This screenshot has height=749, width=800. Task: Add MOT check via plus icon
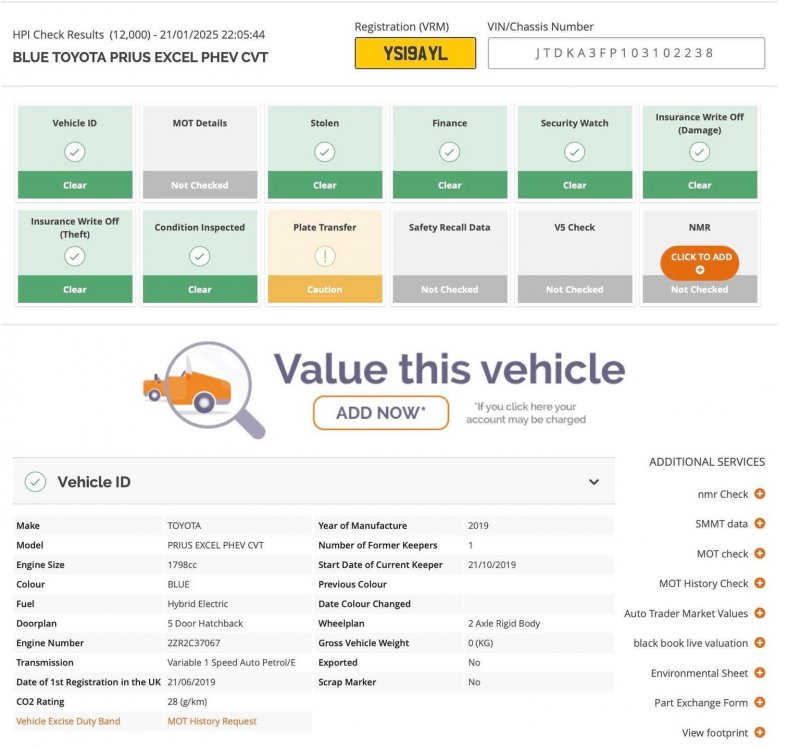(760, 553)
